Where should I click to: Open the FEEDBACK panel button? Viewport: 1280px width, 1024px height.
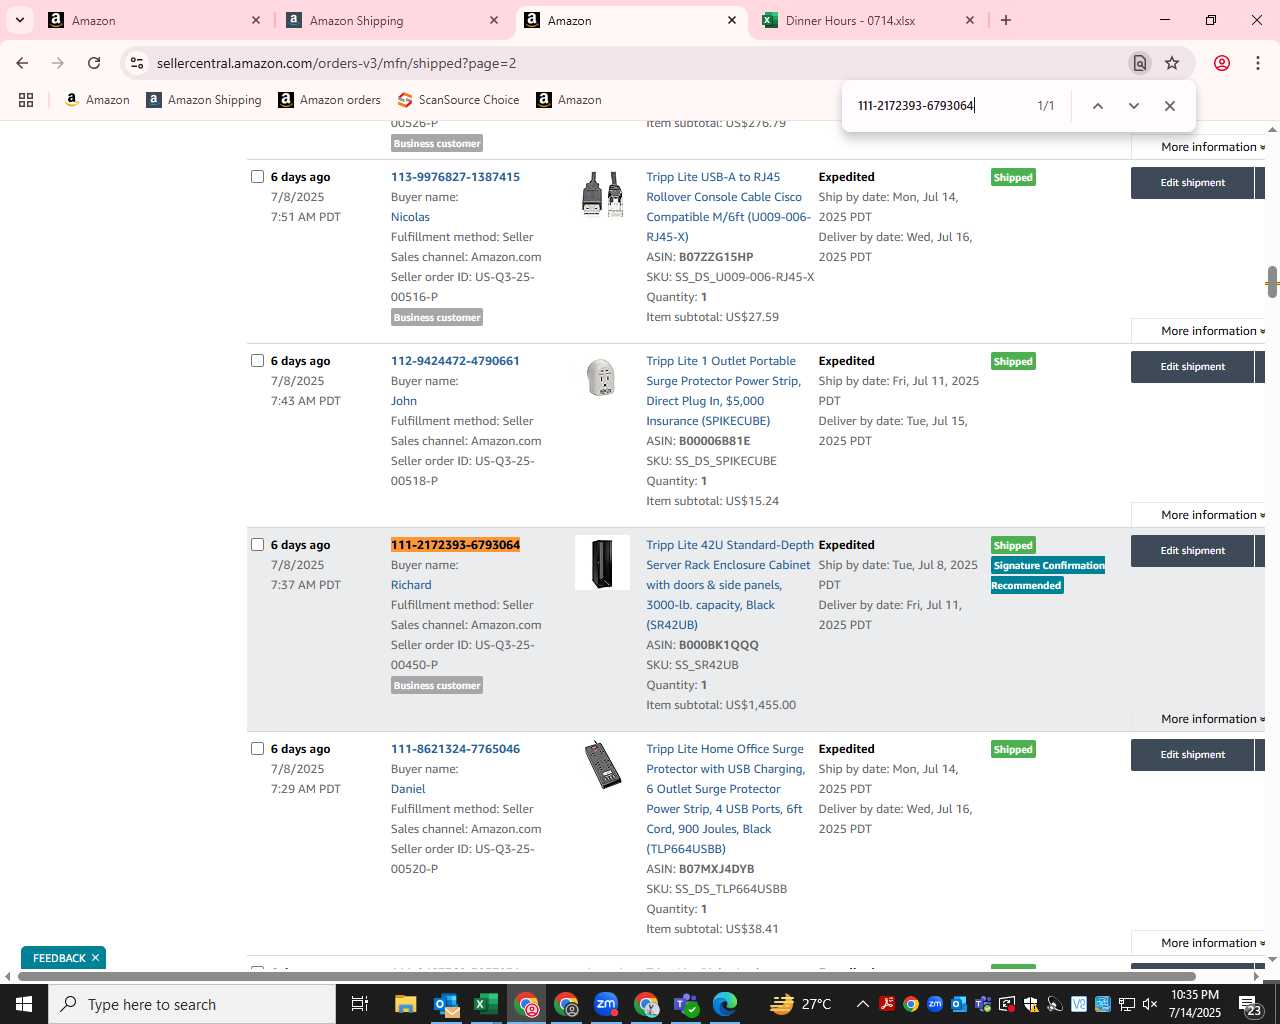click(59, 958)
